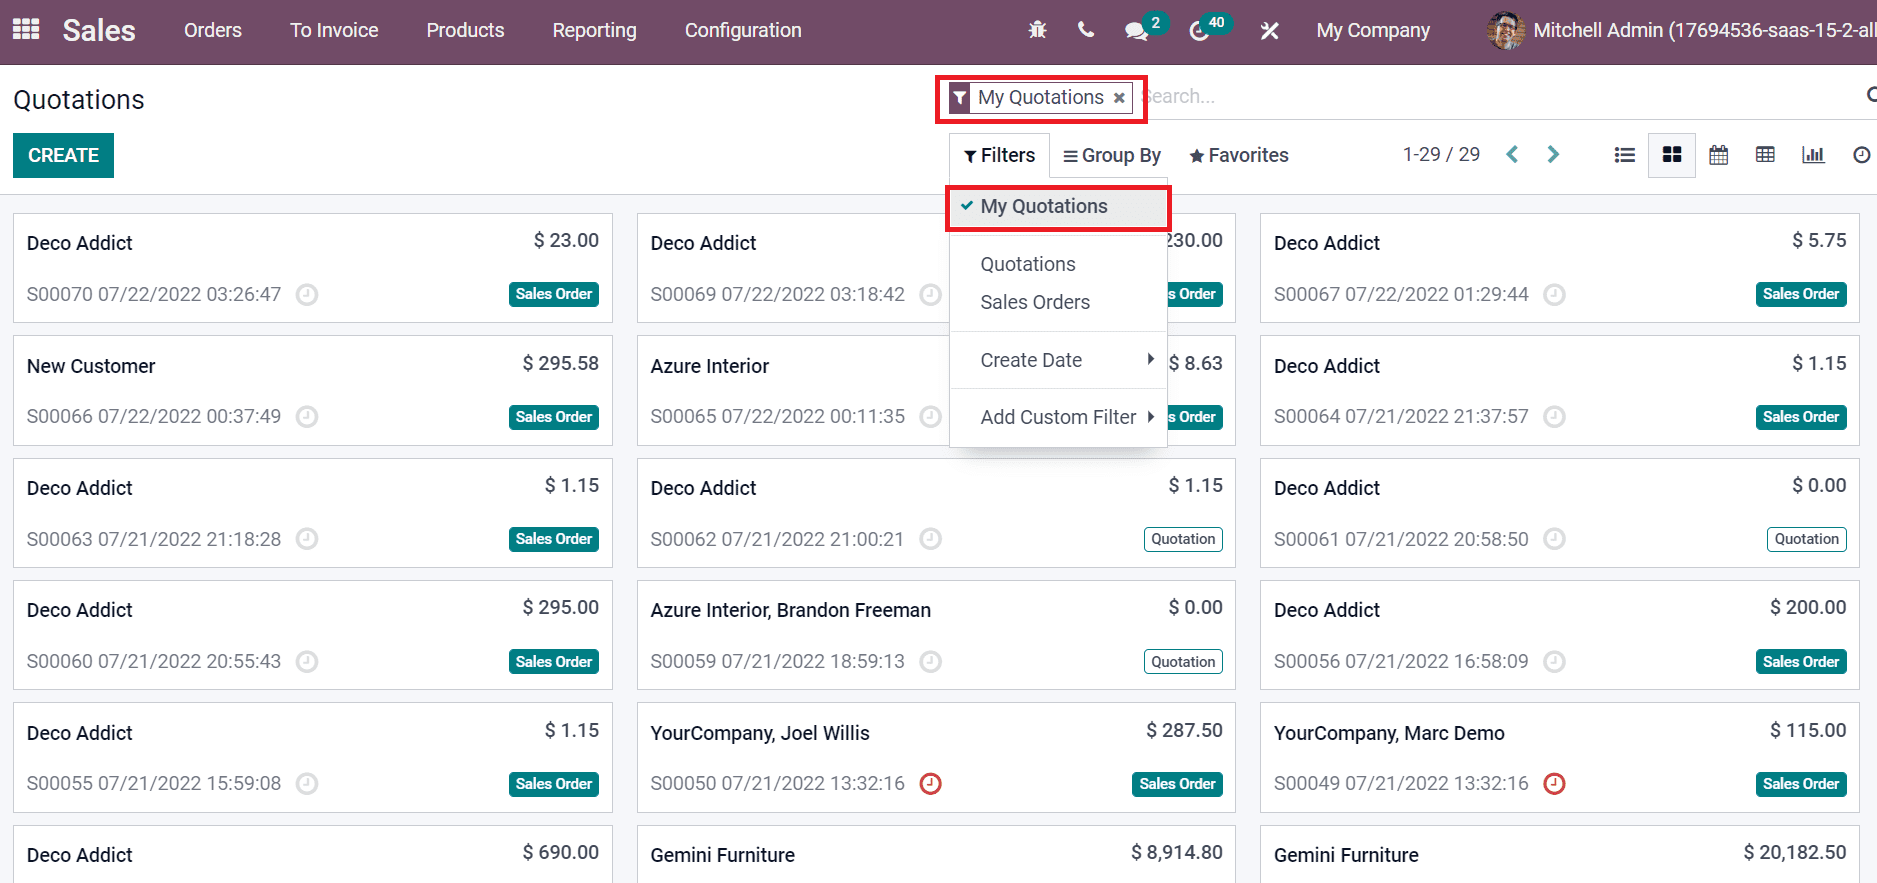This screenshot has width=1877, height=883.
Task: Switch to list view
Action: (1625, 155)
